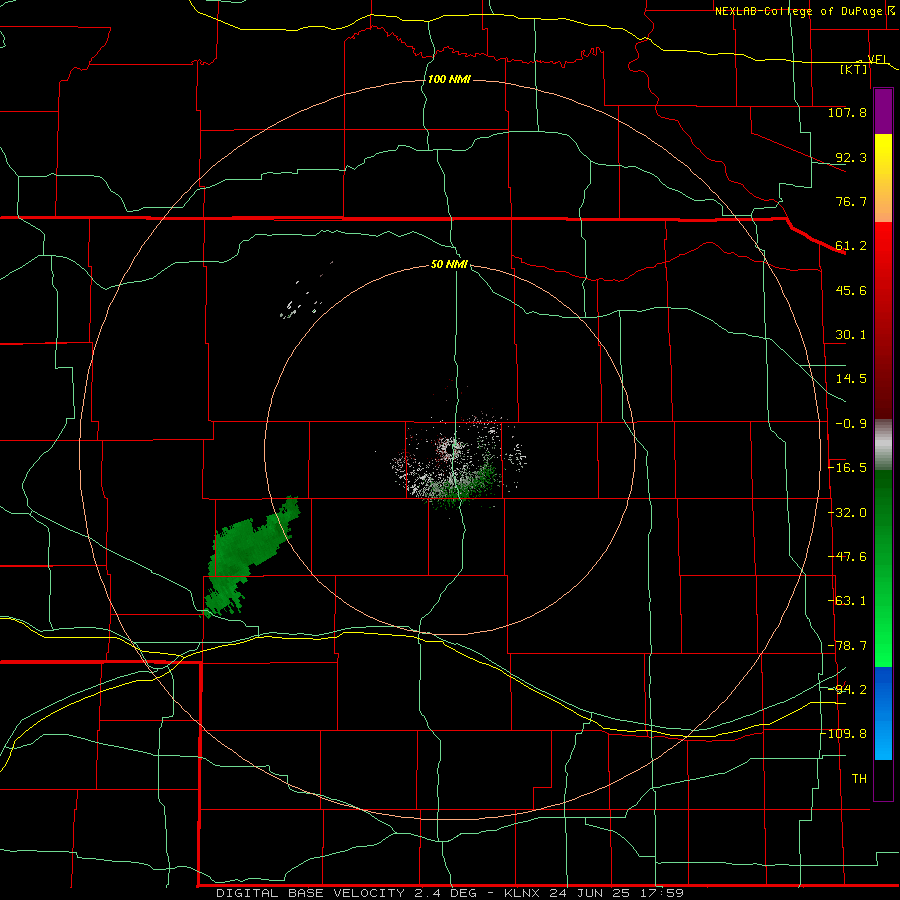
Task: Click the 92.3 velocity scale value
Action: 851,157
